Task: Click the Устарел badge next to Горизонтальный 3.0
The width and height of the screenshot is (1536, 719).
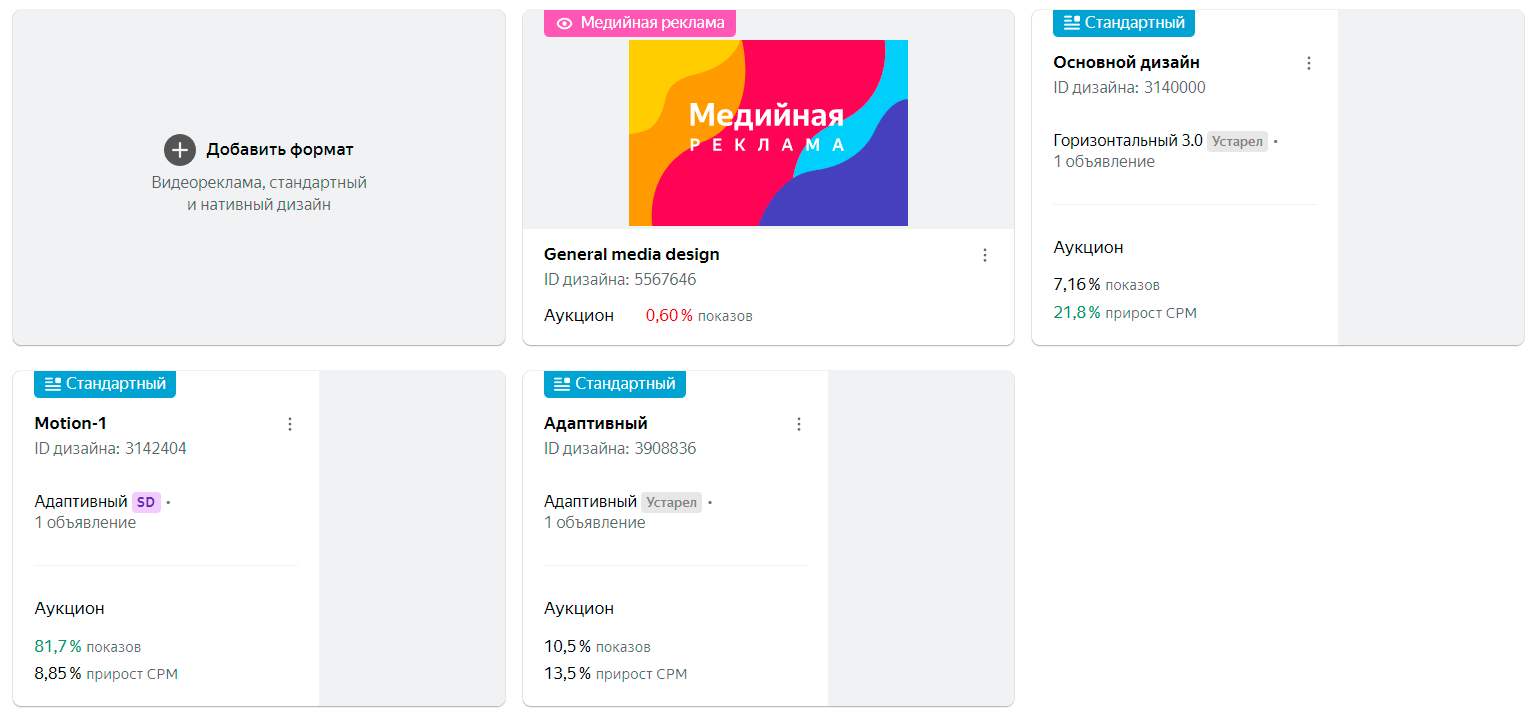Action: (1237, 141)
